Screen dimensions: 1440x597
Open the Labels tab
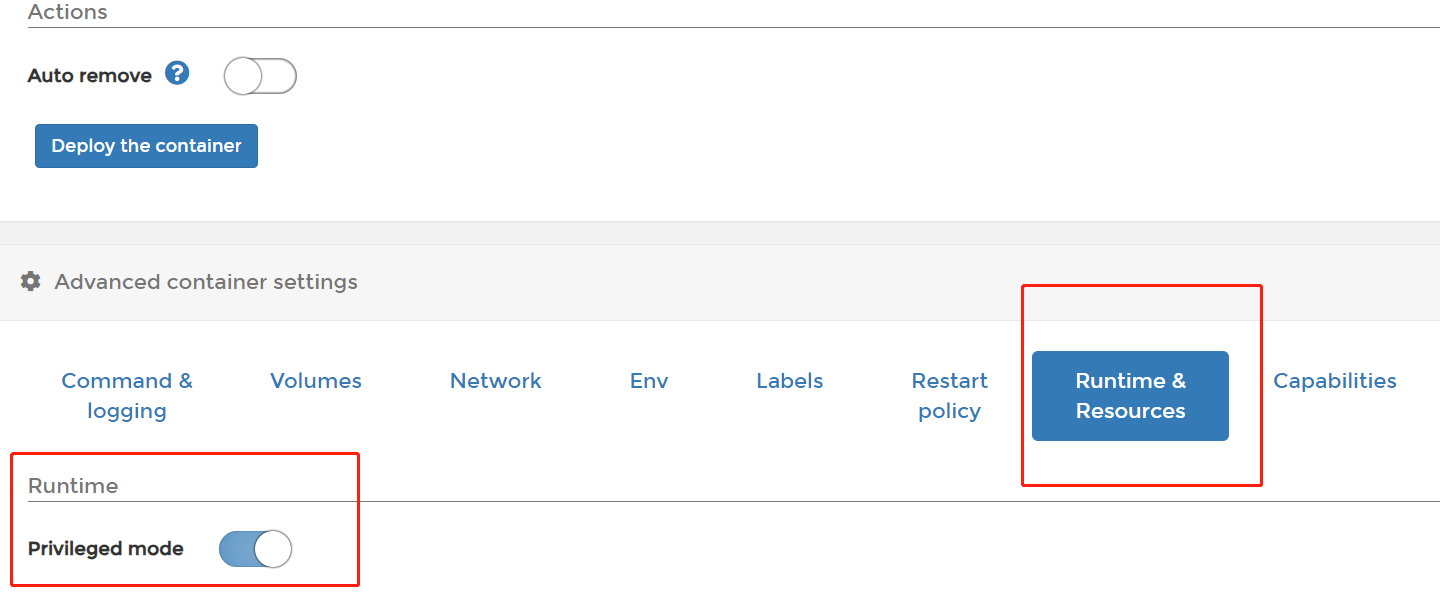tap(789, 381)
